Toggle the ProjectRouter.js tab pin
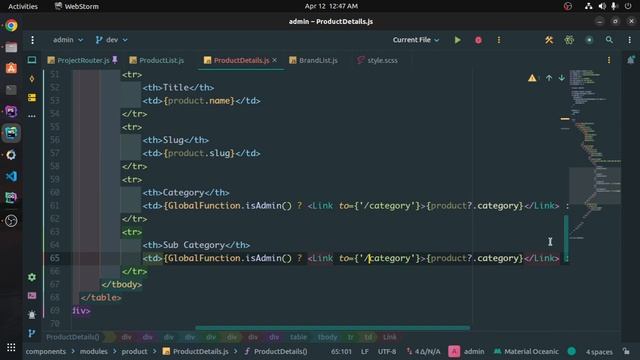This screenshot has width=640, height=360. 115,60
